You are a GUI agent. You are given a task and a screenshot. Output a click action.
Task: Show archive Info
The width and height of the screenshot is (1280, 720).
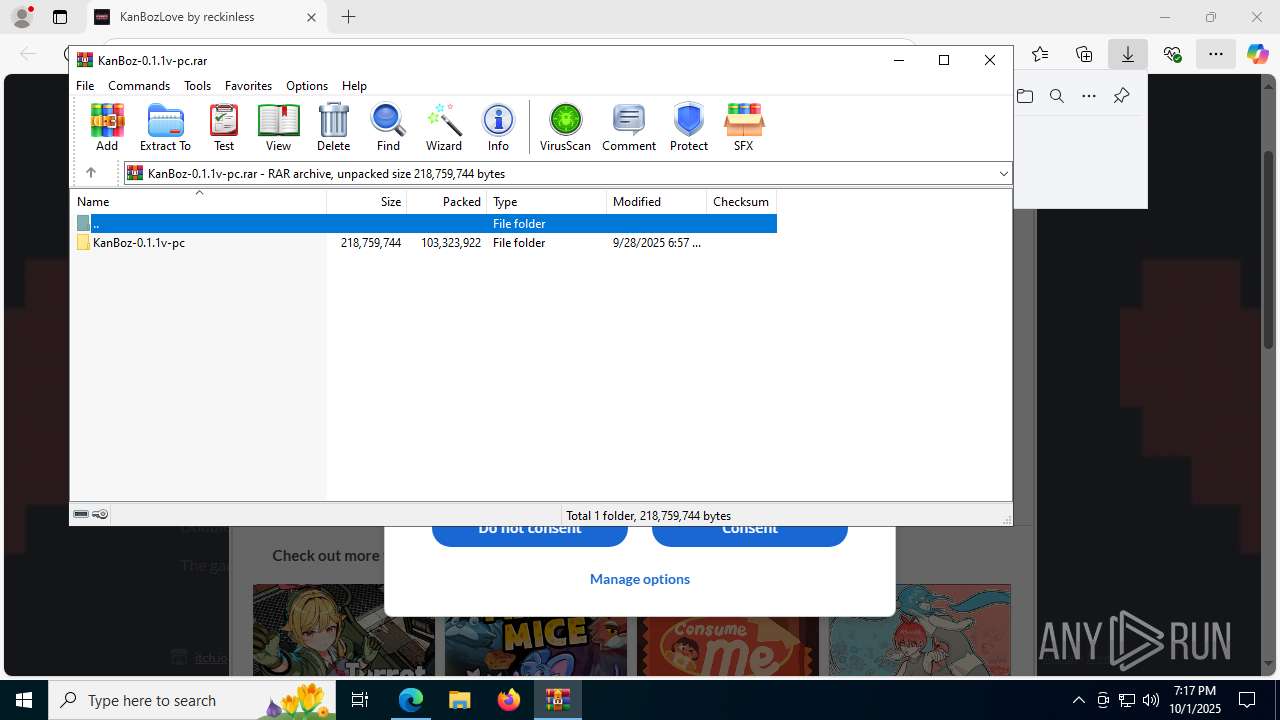pos(498,127)
